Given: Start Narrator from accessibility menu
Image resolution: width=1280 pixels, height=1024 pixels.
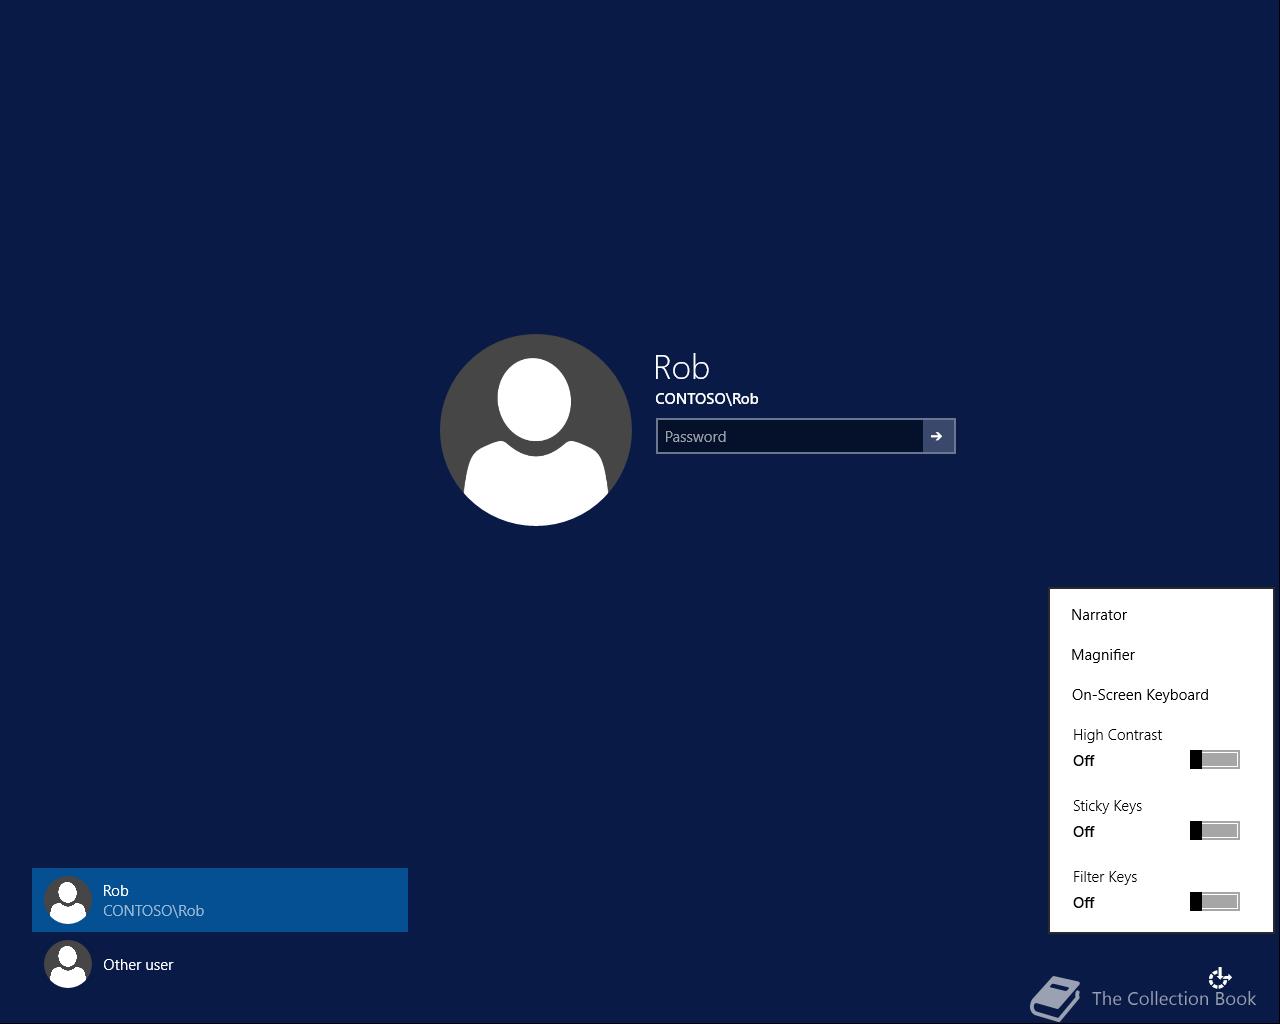Looking at the screenshot, I should pos(1099,615).
